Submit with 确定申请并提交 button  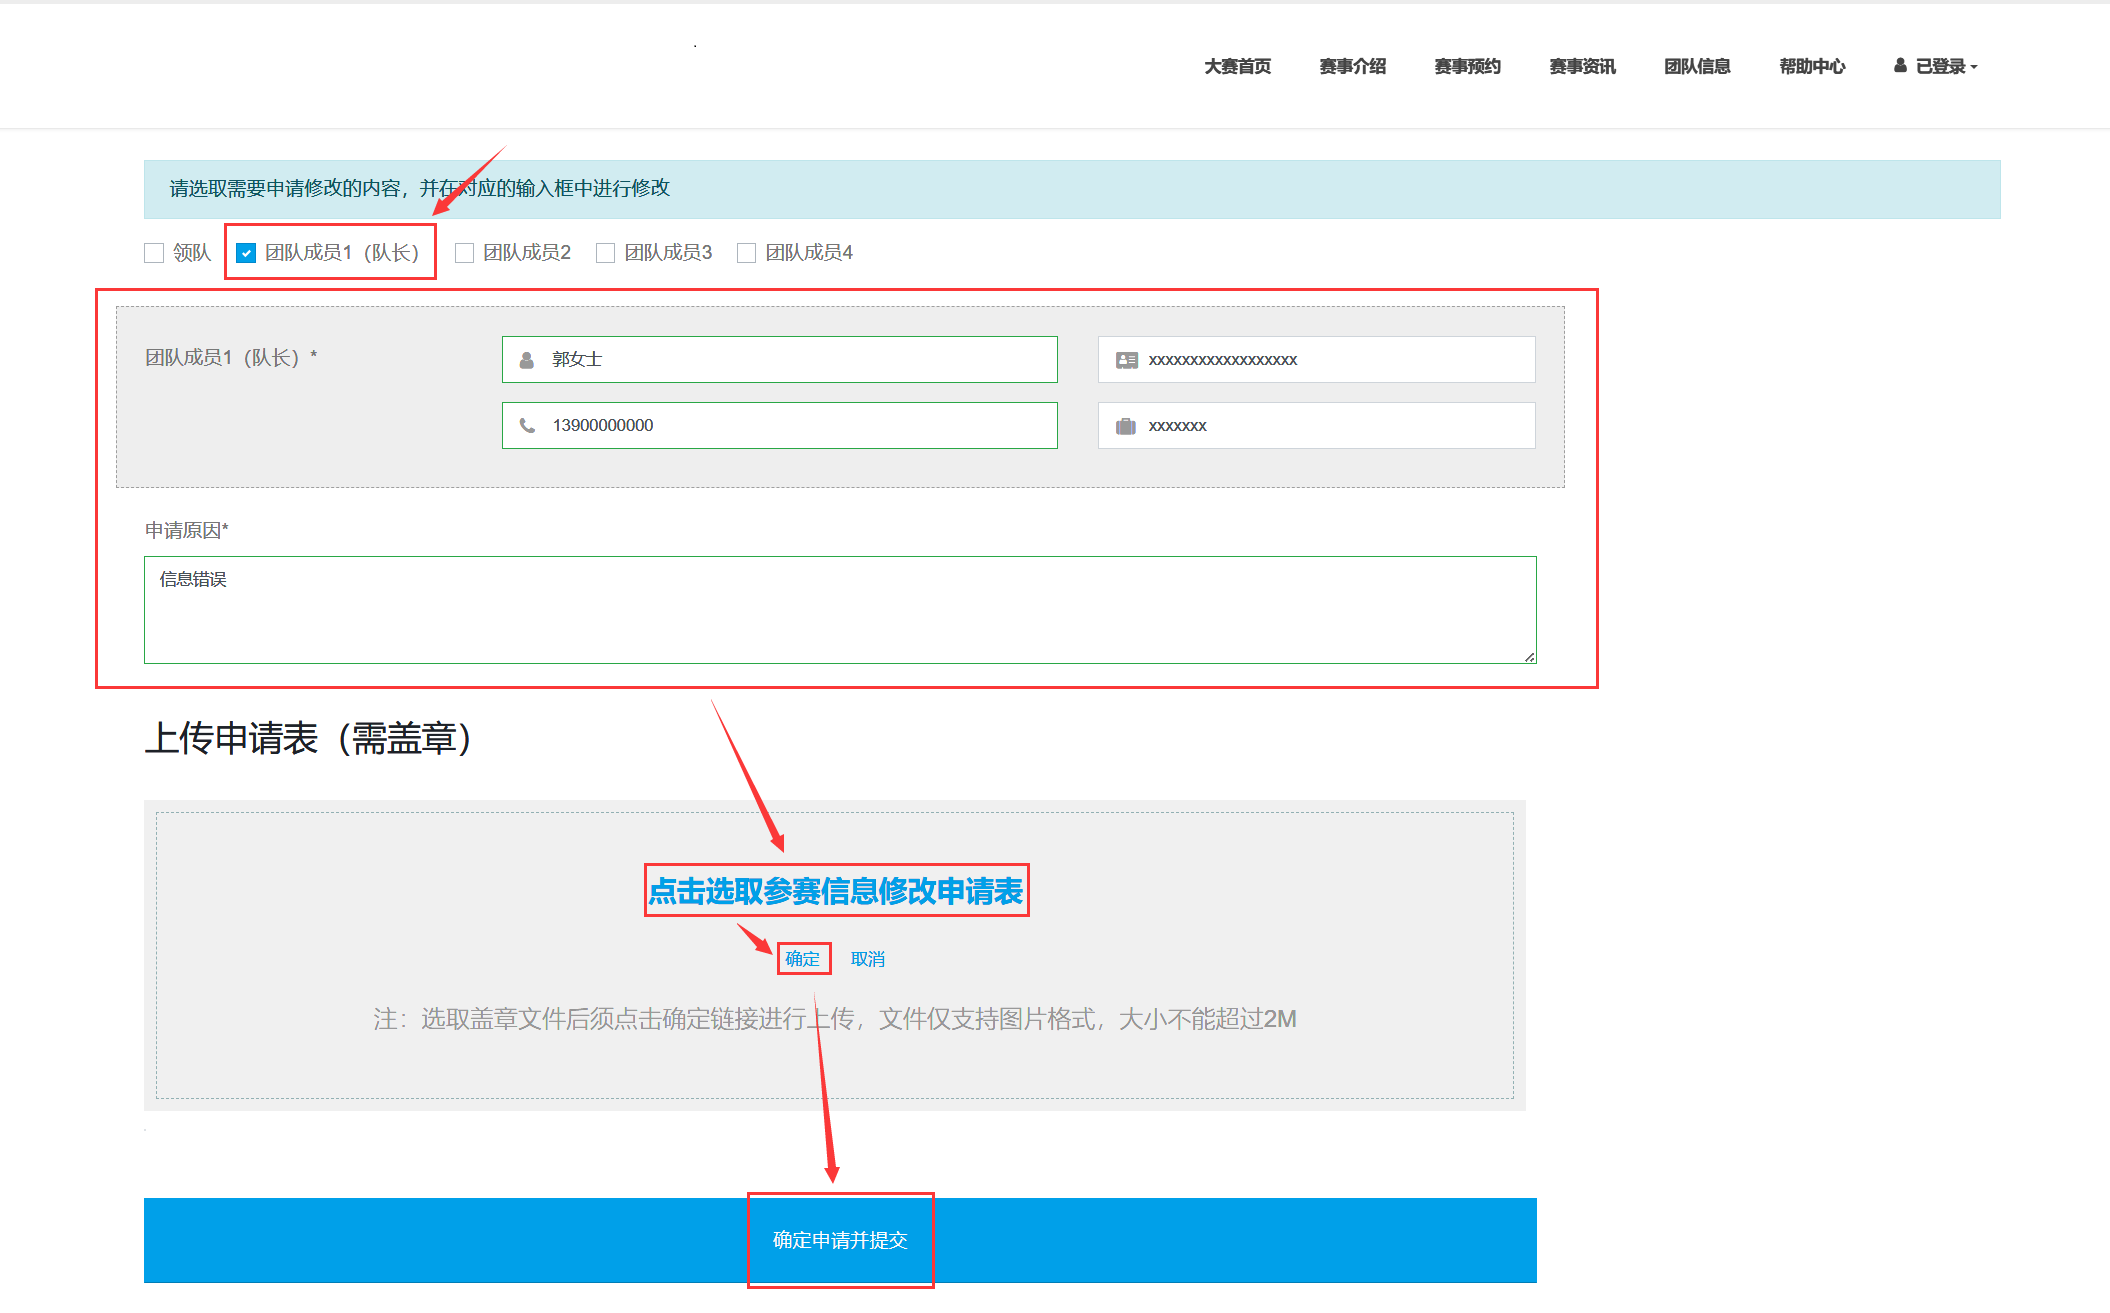click(840, 1240)
